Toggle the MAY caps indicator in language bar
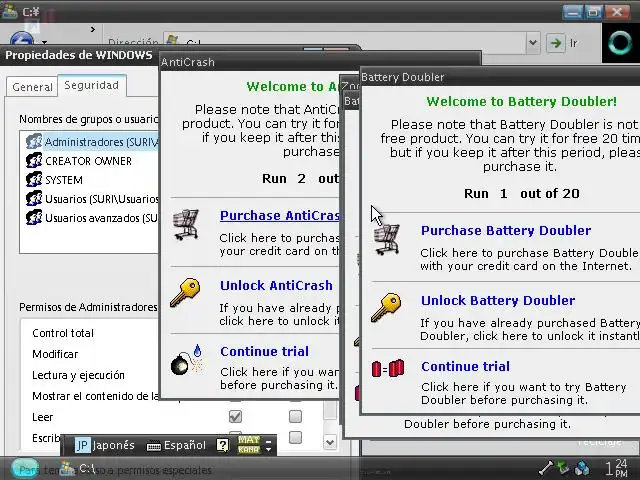 [249, 440]
